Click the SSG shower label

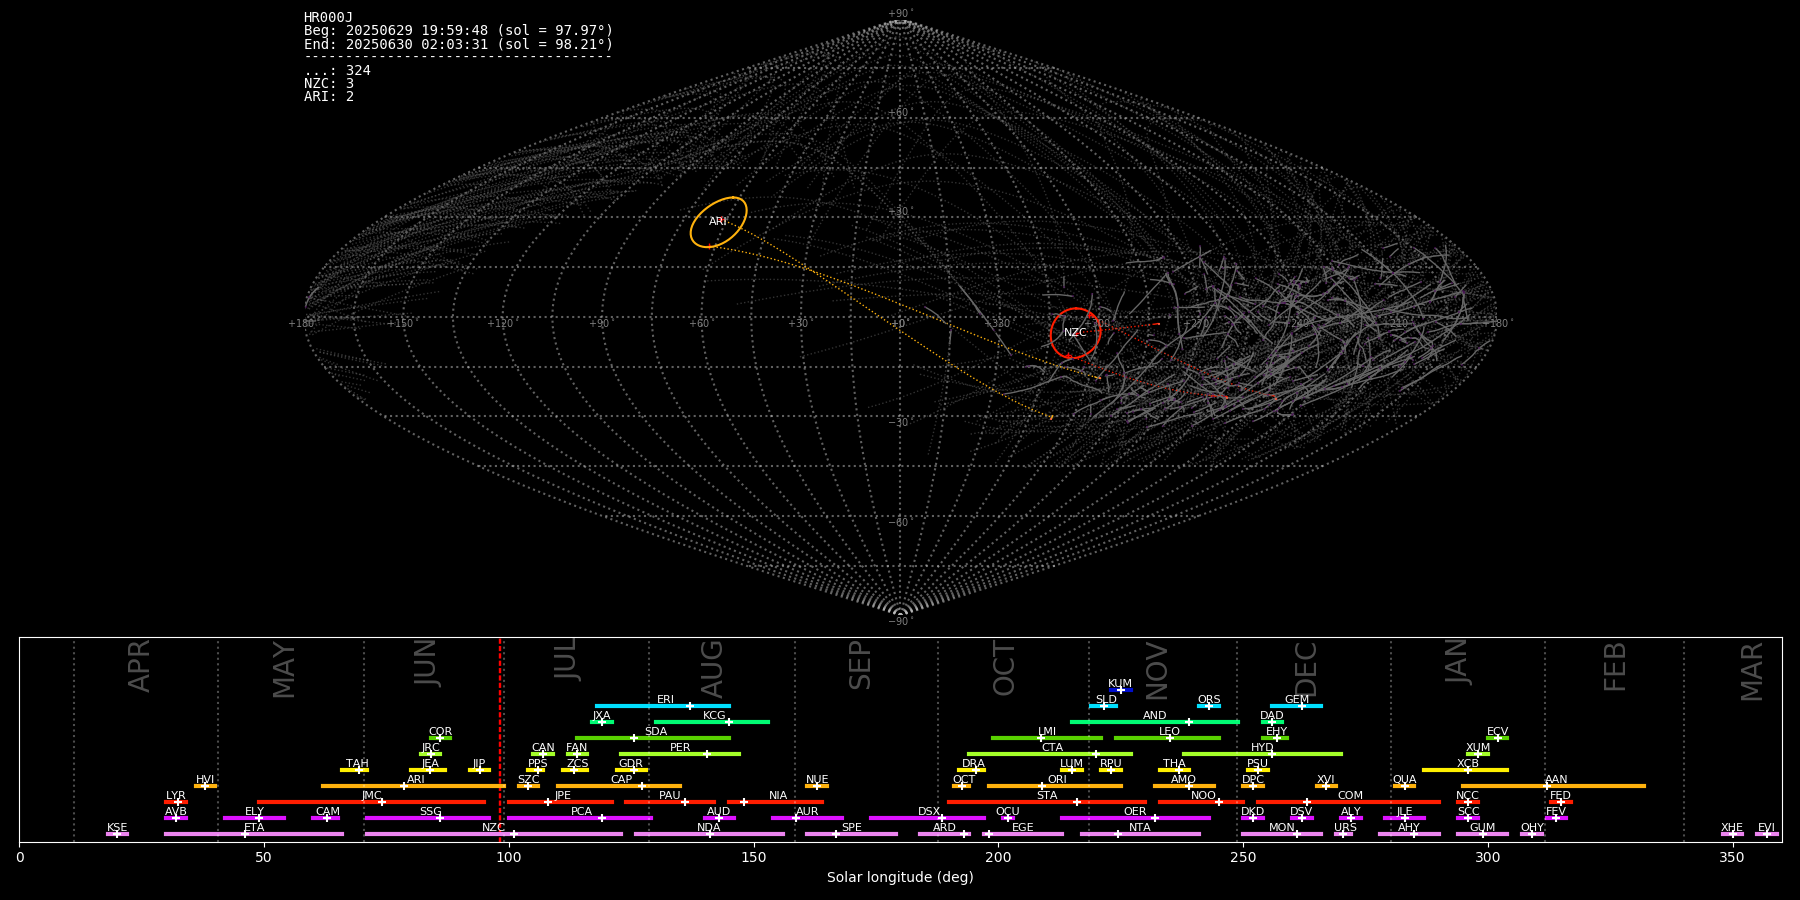tap(431, 811)
